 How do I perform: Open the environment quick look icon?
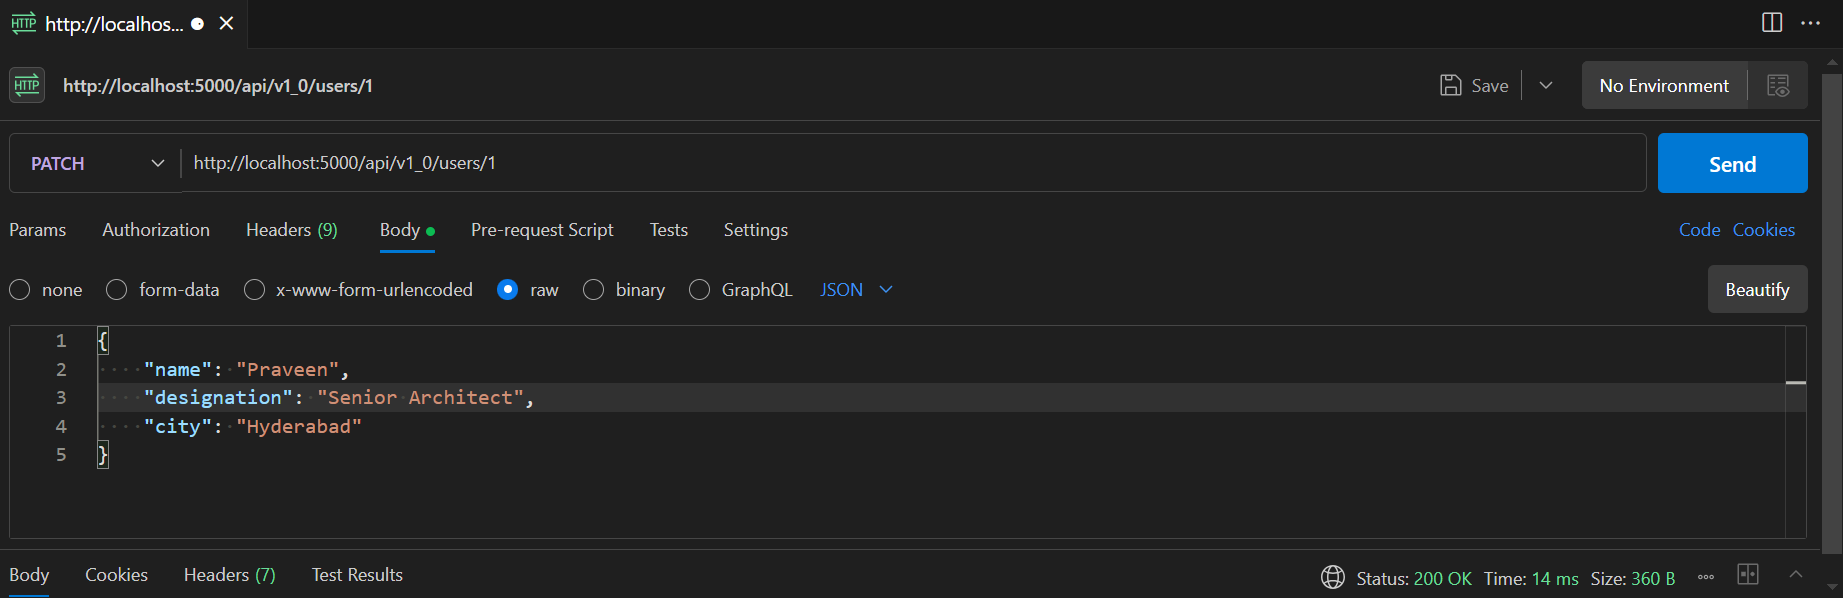tap(1778, 85)
